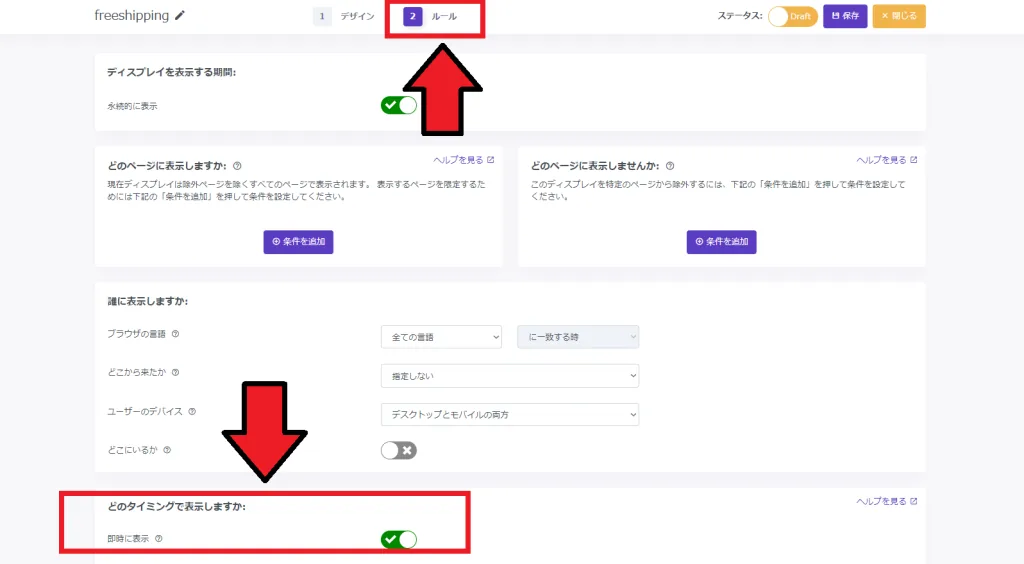Click help icon next to どこにいるか
The height and width of the screenshot is (564, 1024).
coord(167,450)
